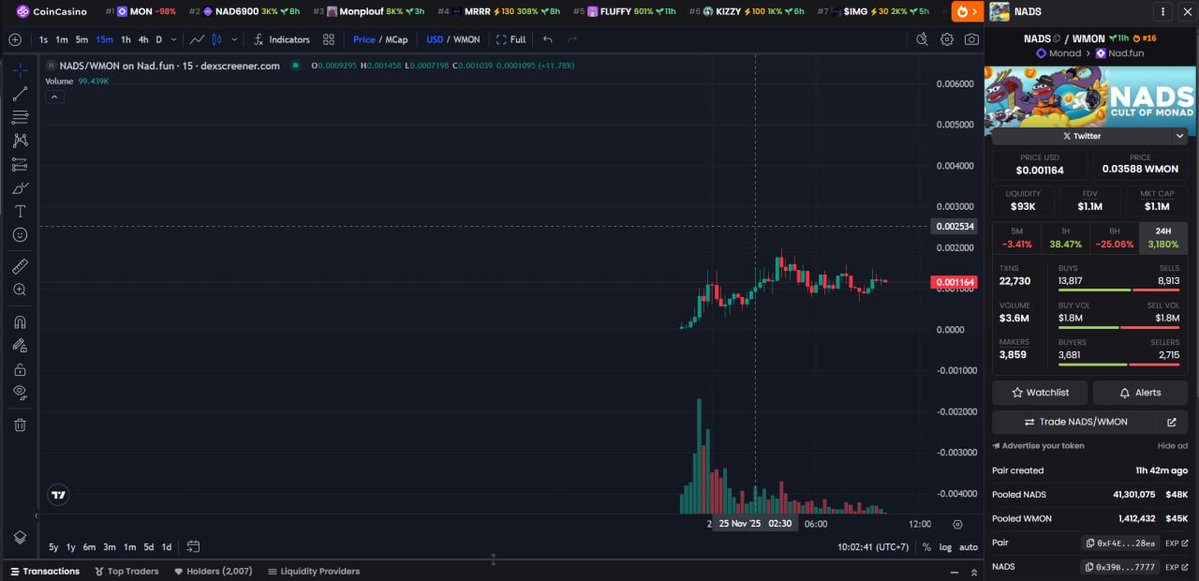The height and width of the screenshot is (581, 1199).
Task: Activate the zoom in tool
Action: coord(21,290)
